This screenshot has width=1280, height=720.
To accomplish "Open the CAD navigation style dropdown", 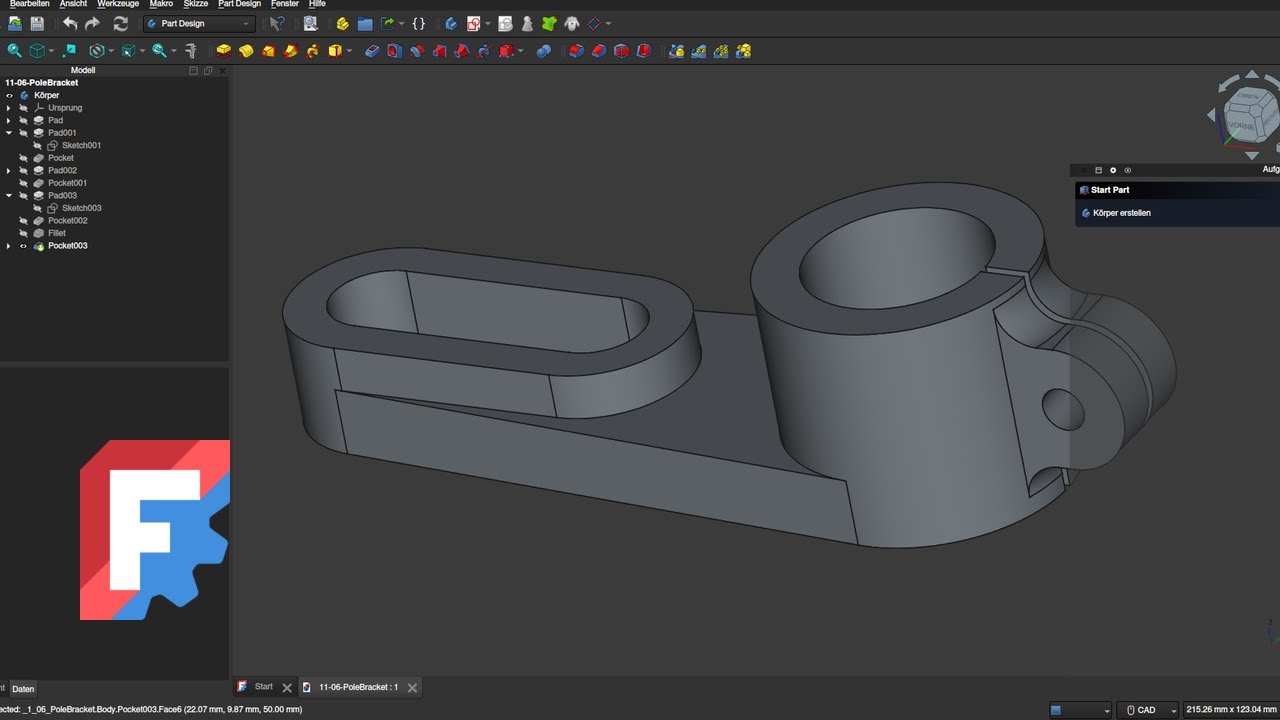I will click(1148, 710).
